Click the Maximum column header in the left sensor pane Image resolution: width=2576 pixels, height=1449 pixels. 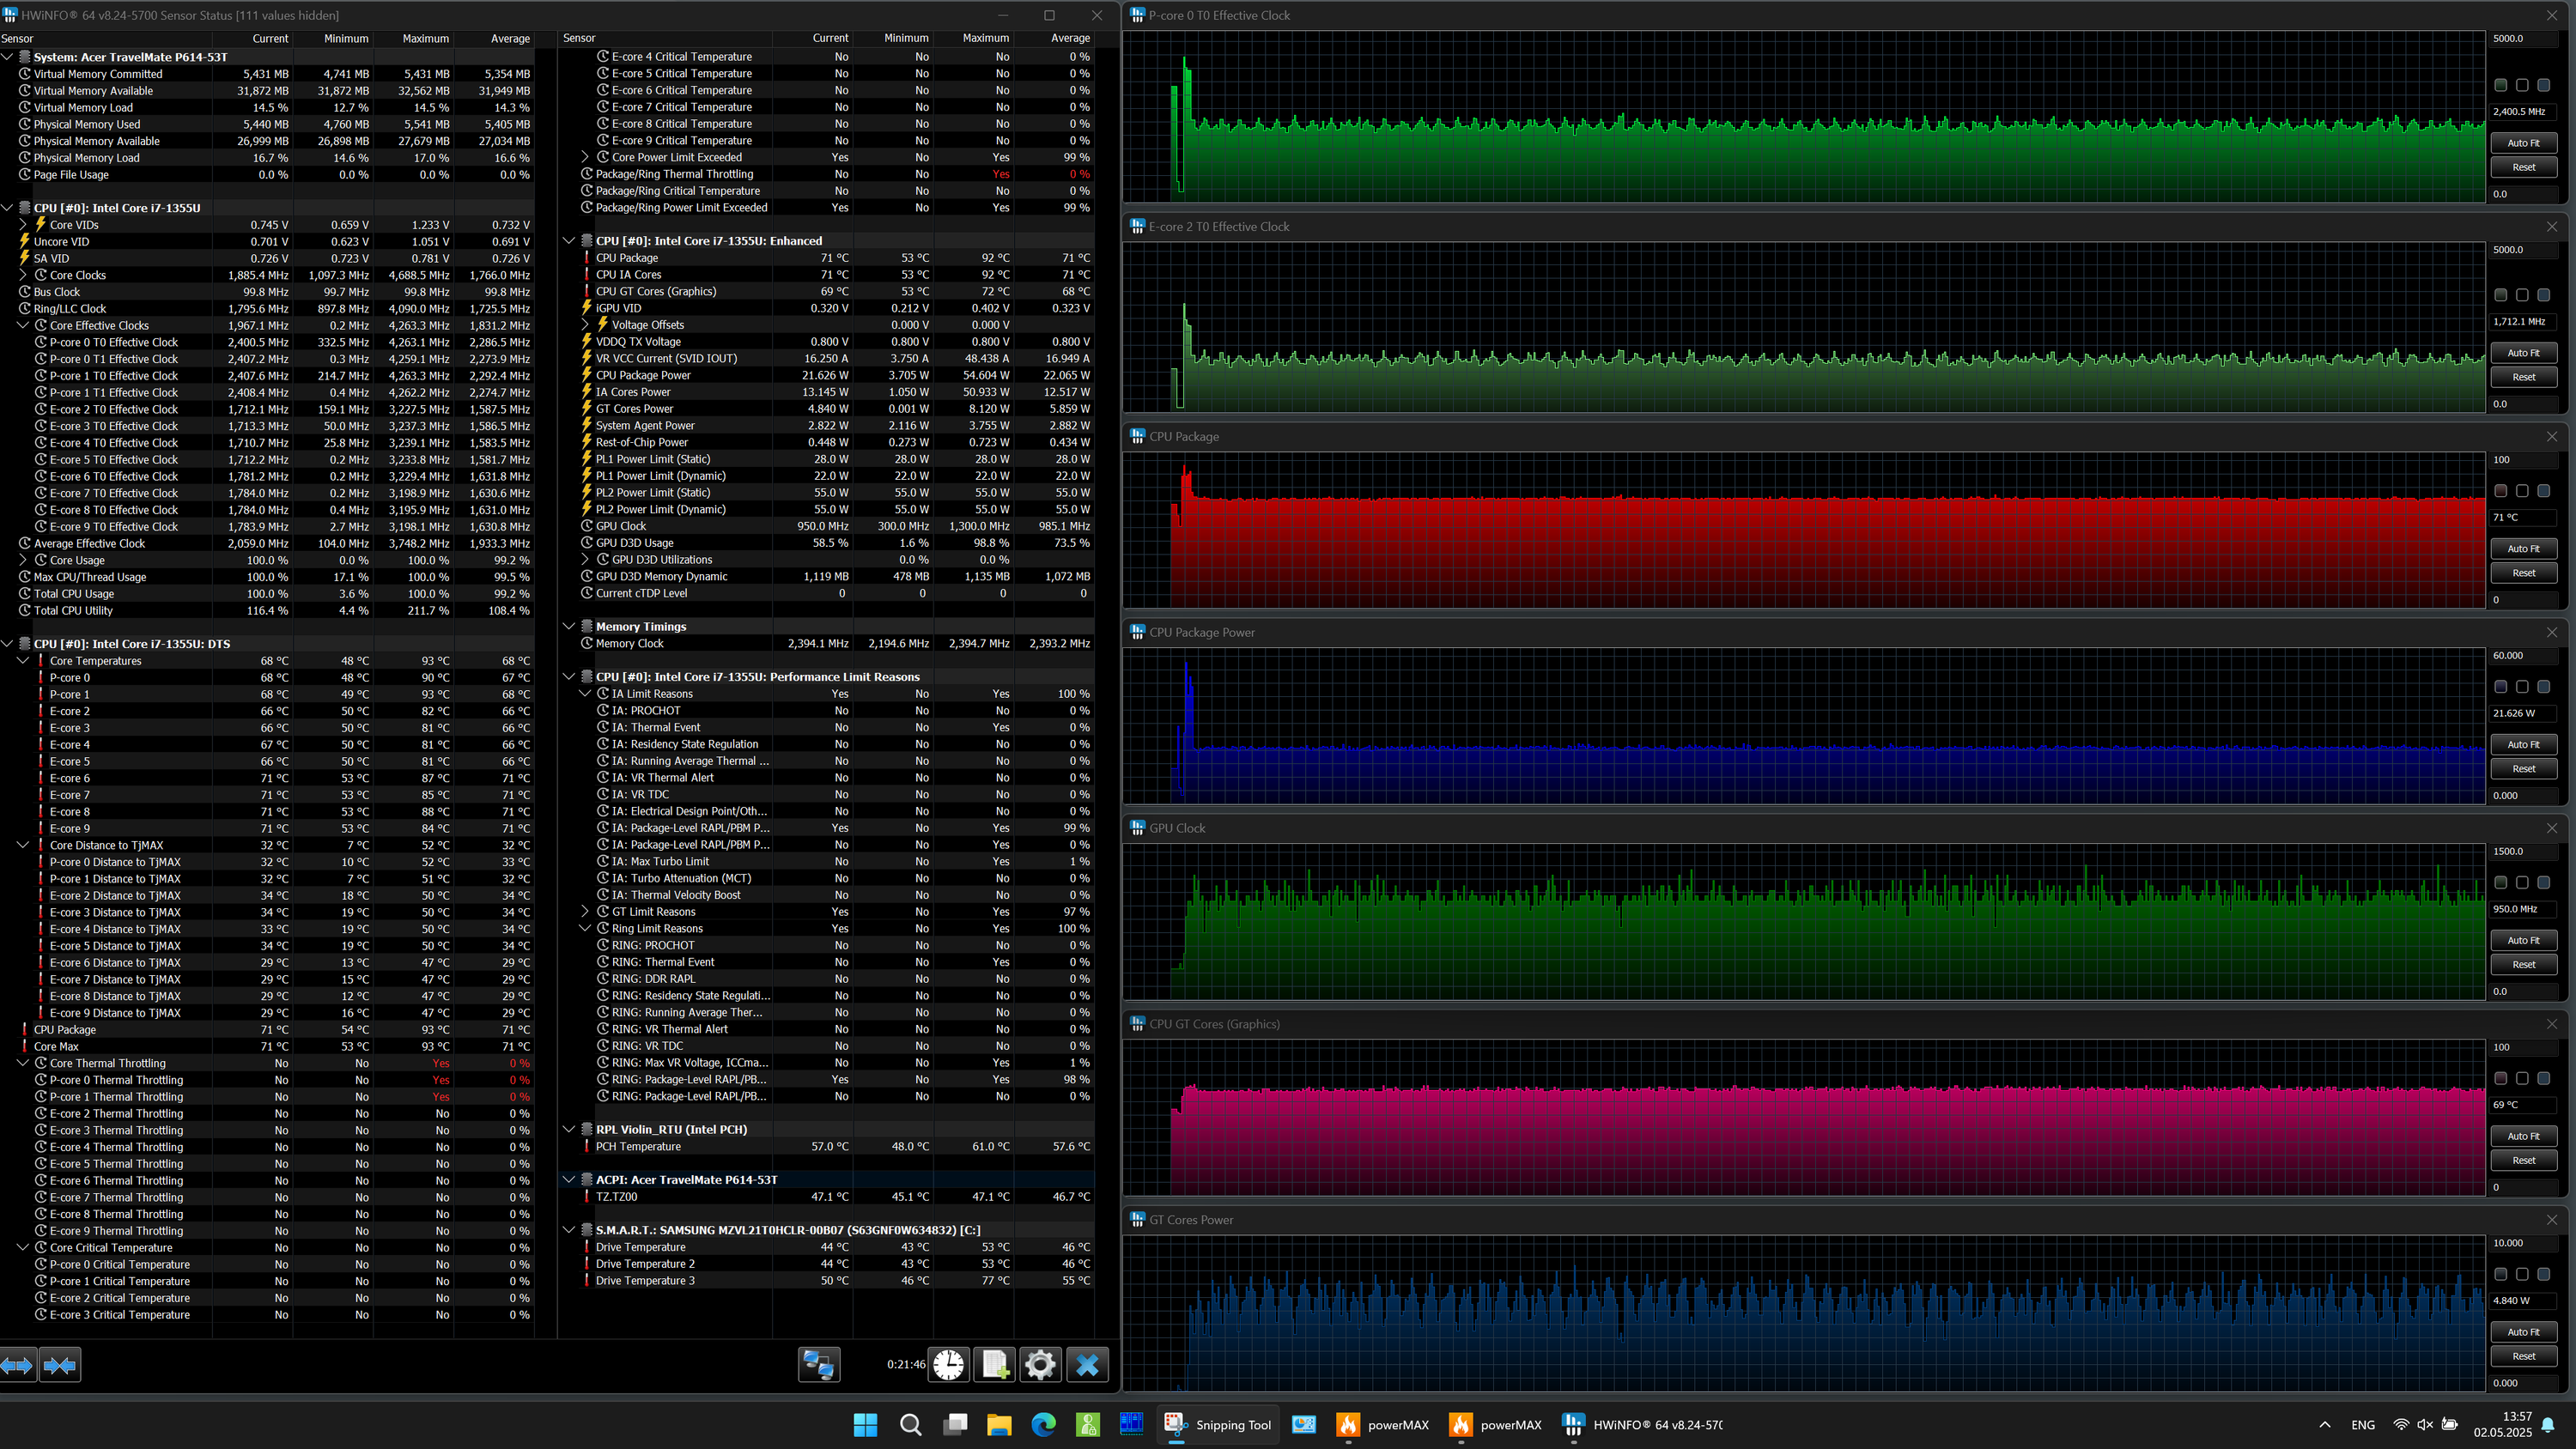click(425, 38)
